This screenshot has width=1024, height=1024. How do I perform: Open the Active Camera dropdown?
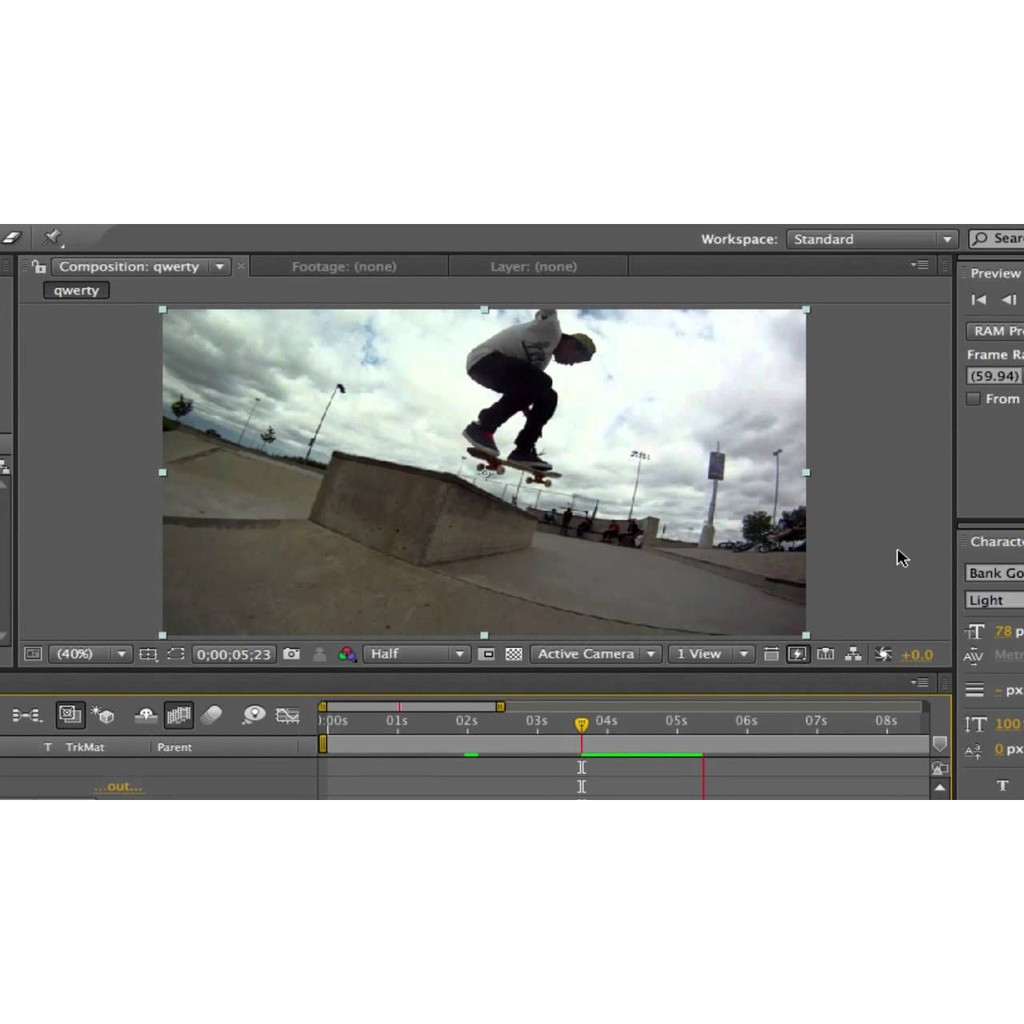tap(596, 654)
